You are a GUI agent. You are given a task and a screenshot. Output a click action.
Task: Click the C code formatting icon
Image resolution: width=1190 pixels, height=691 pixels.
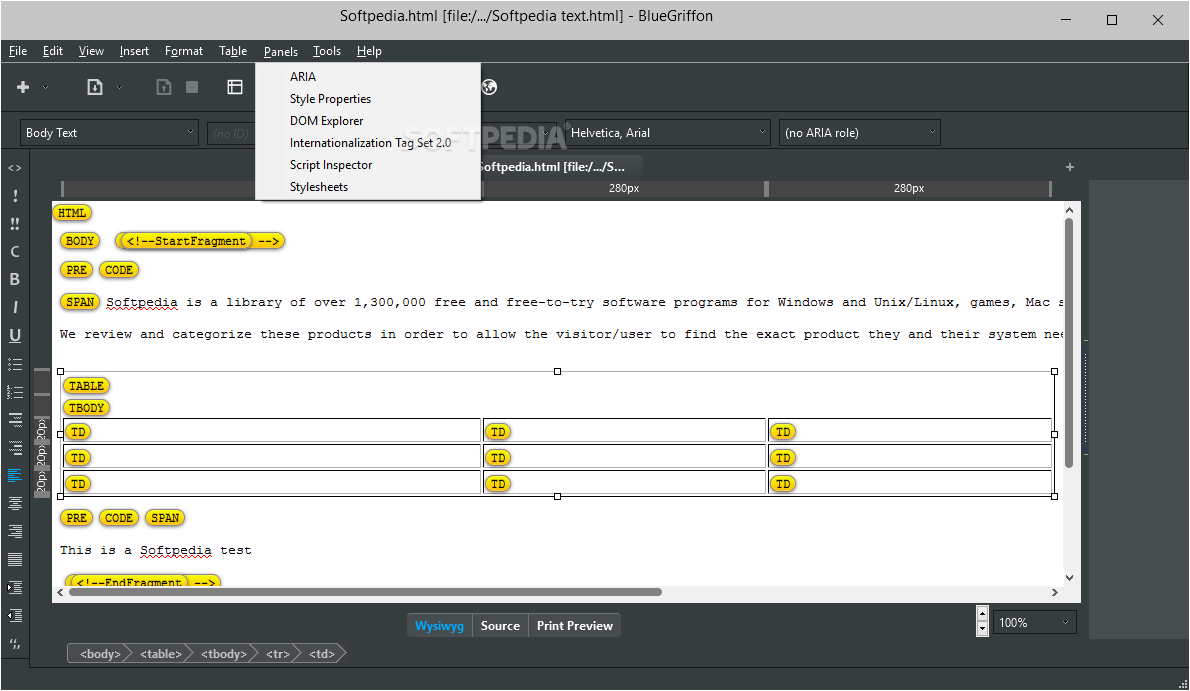coord(14,251)
